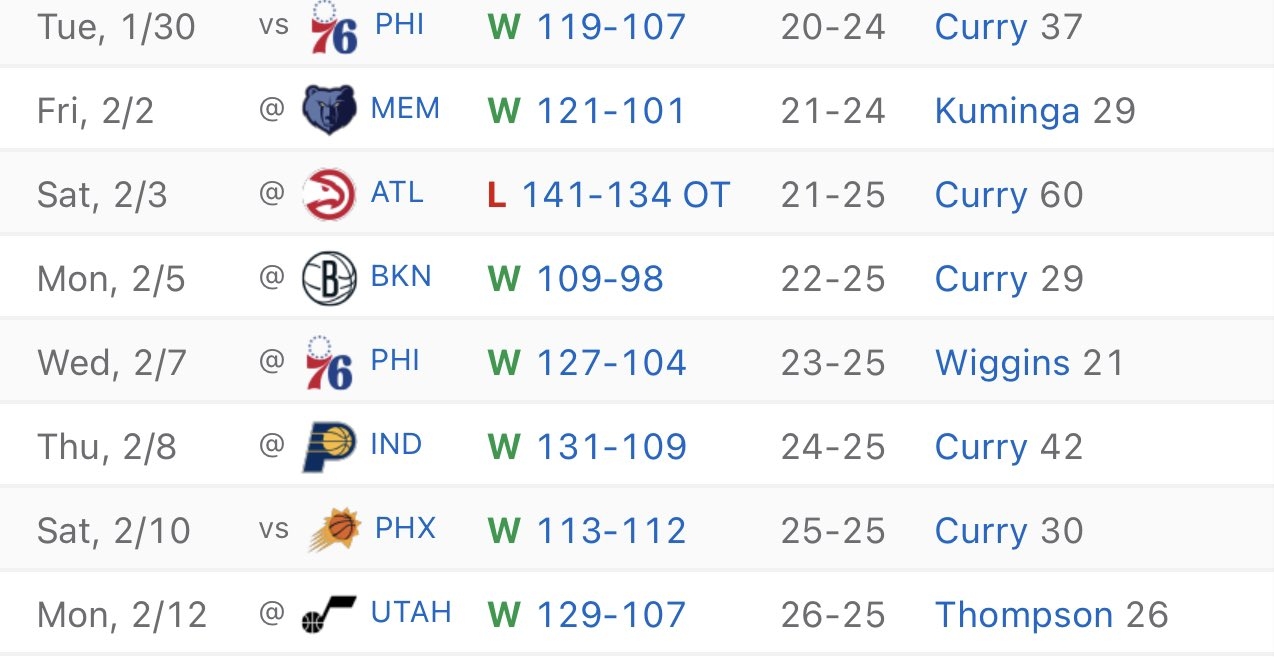Viewport: 1274px width, 657px height.
Task: View the 129-107 Utah game result
Action: [611, 614]
